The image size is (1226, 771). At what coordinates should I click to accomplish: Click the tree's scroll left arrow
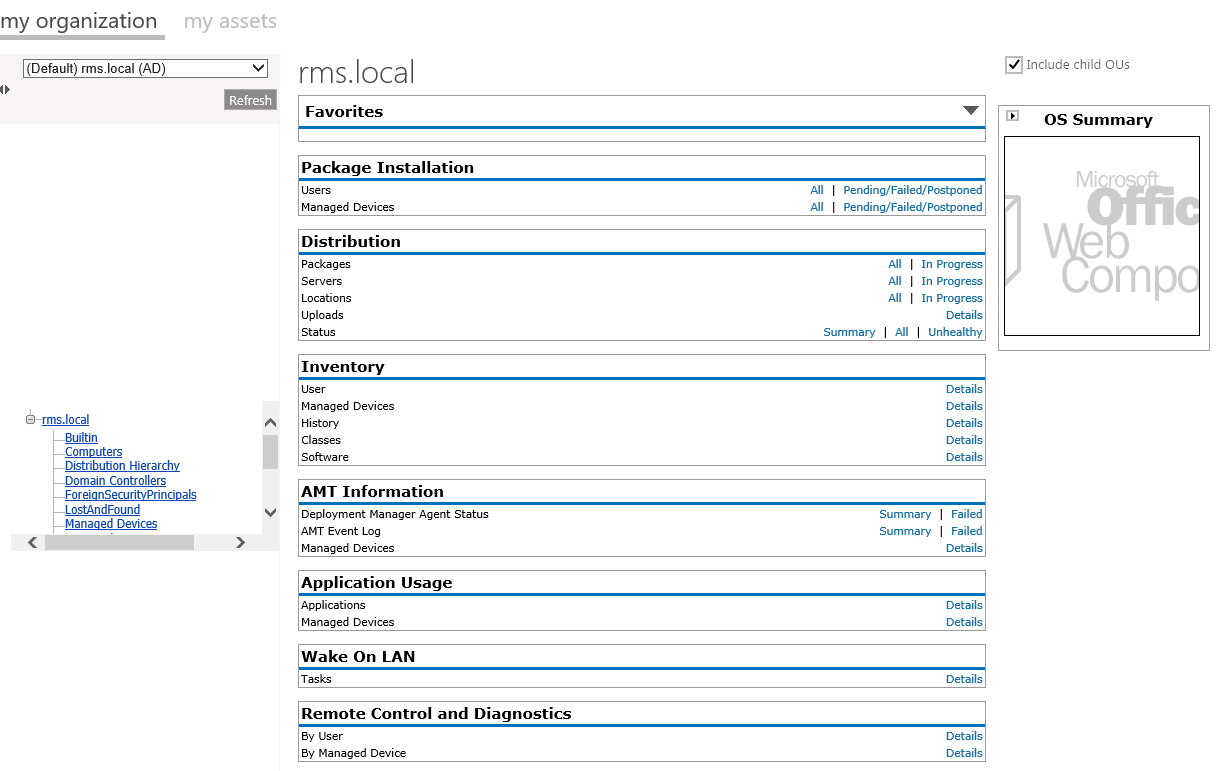(33, 542)
